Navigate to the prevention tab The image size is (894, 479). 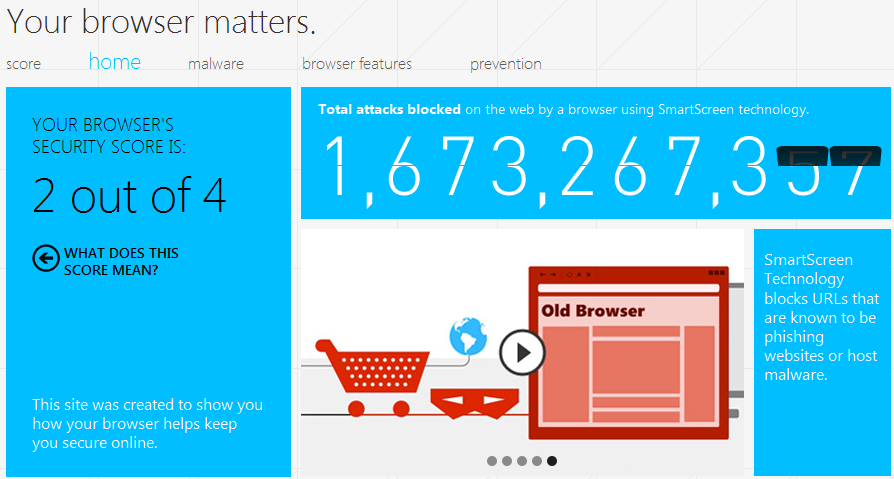(506, 64)
